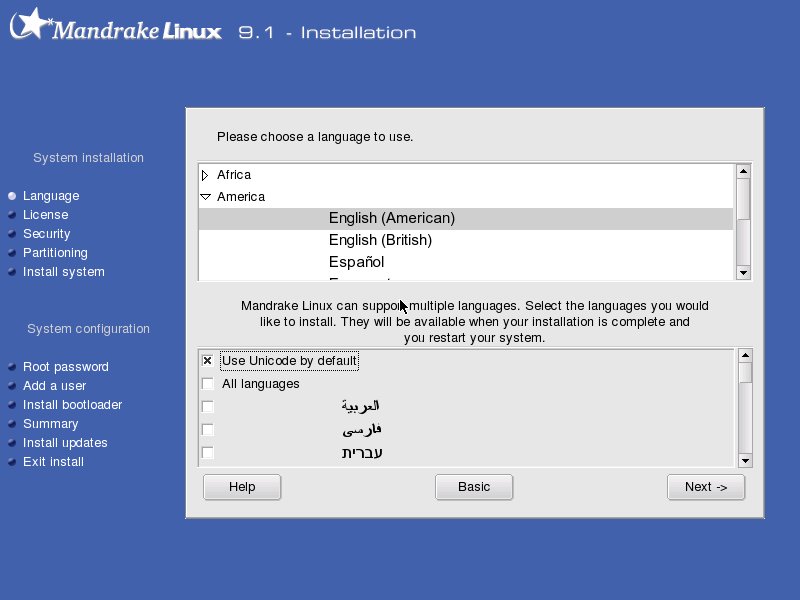Click checkbox list scrollbar up arrow
Screen dimensions: 800x600
[x=745, y=355]
